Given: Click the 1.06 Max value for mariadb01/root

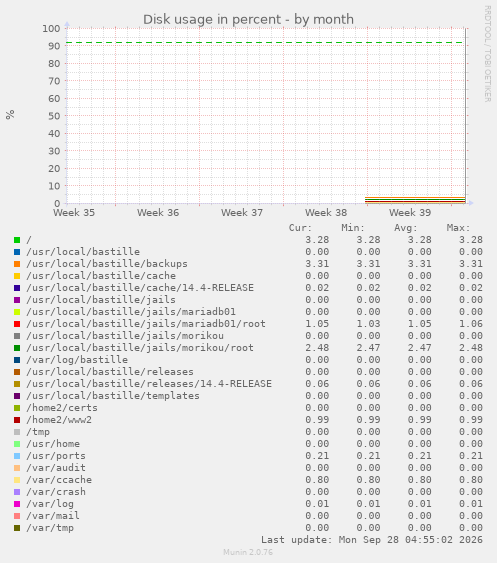Looking at the screenshot, I should [471, 324].
